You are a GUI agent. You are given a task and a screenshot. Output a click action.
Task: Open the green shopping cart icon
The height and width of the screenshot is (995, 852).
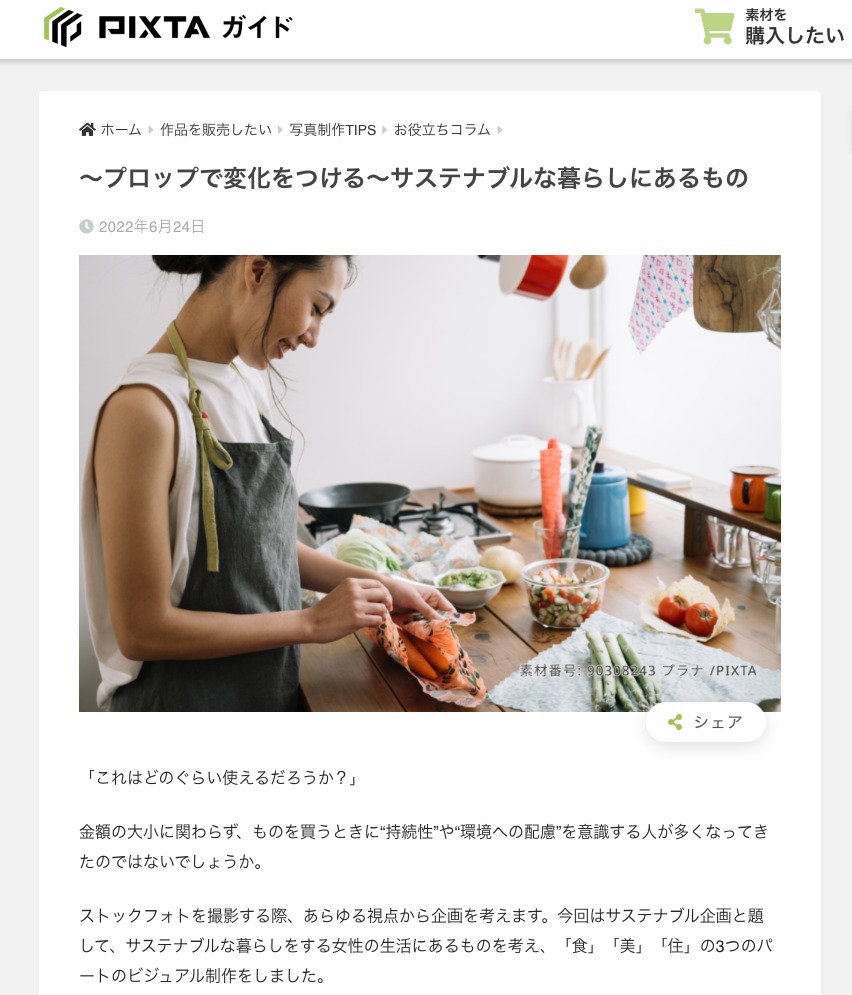point(714,27)
